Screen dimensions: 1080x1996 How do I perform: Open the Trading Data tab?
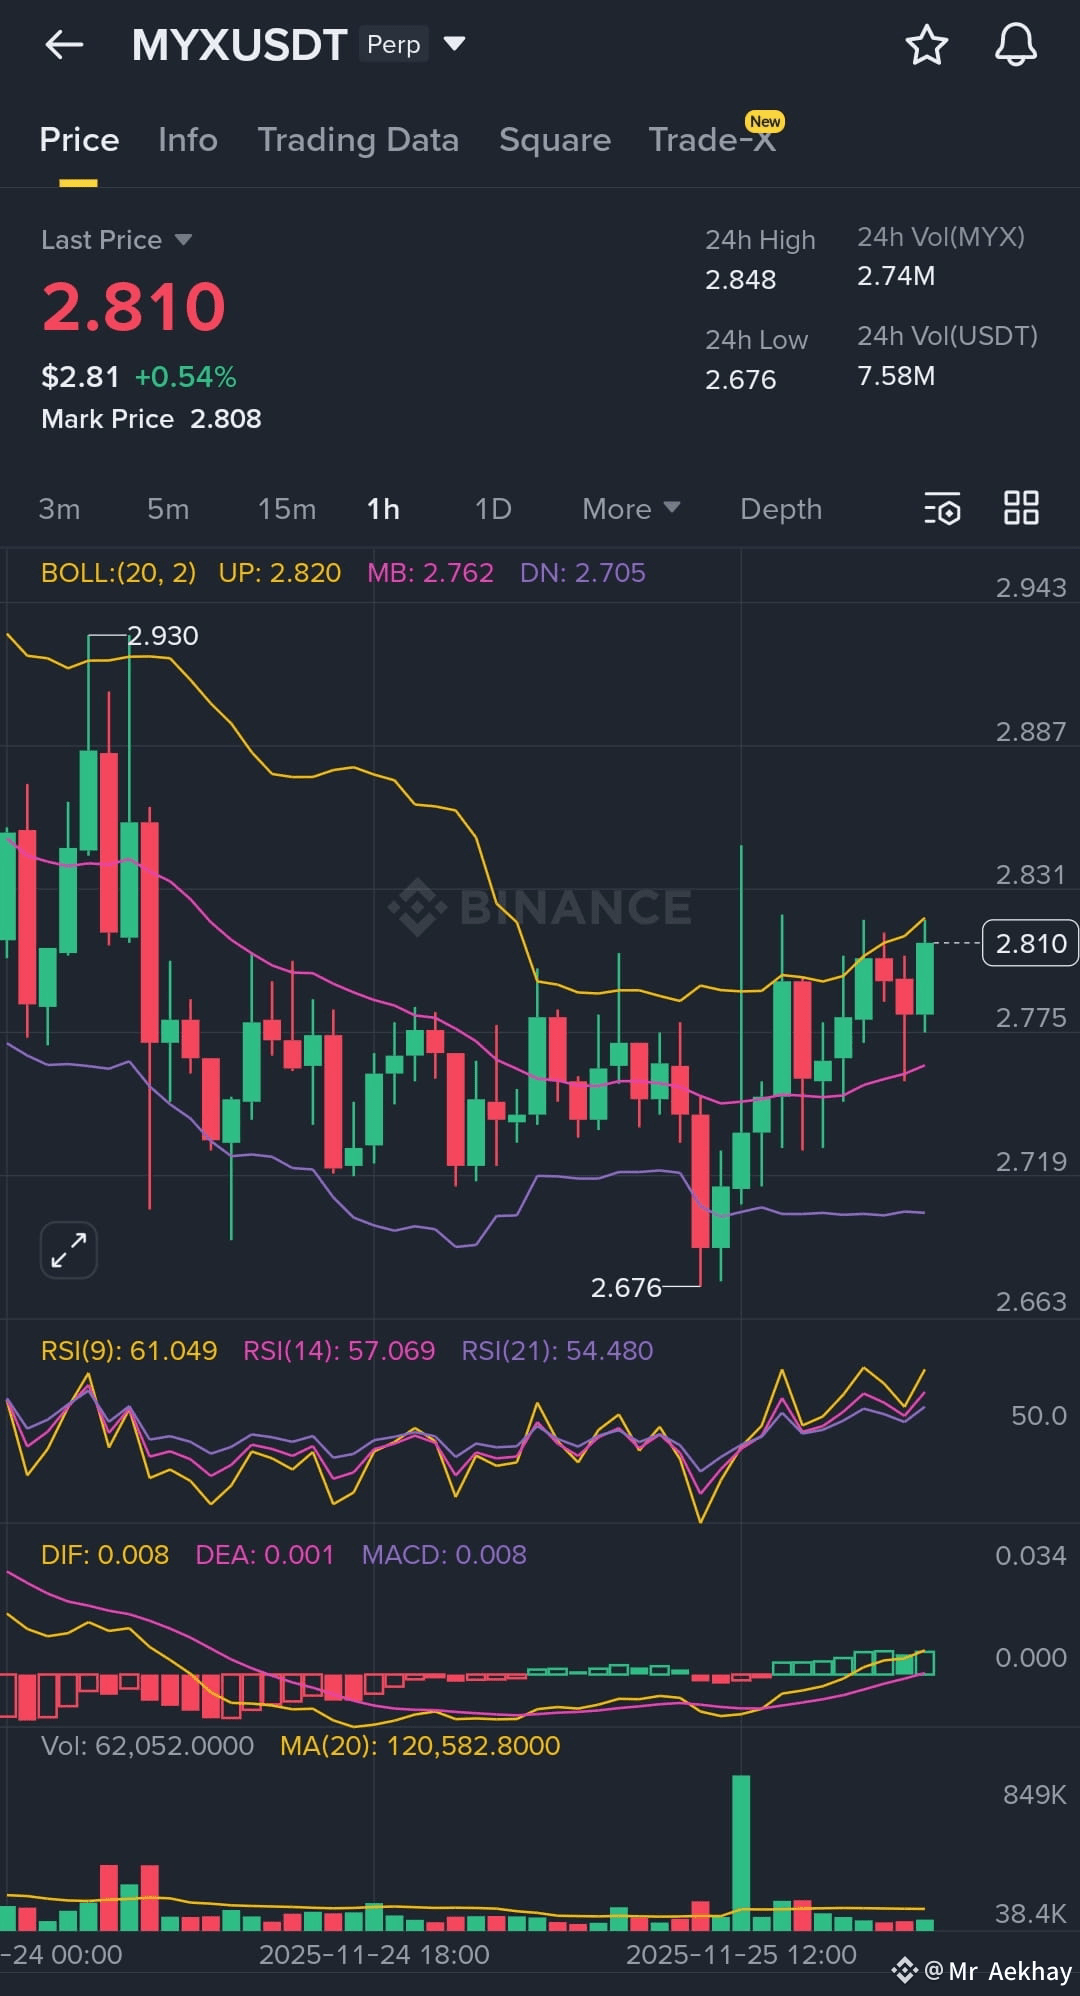(358, 140)
